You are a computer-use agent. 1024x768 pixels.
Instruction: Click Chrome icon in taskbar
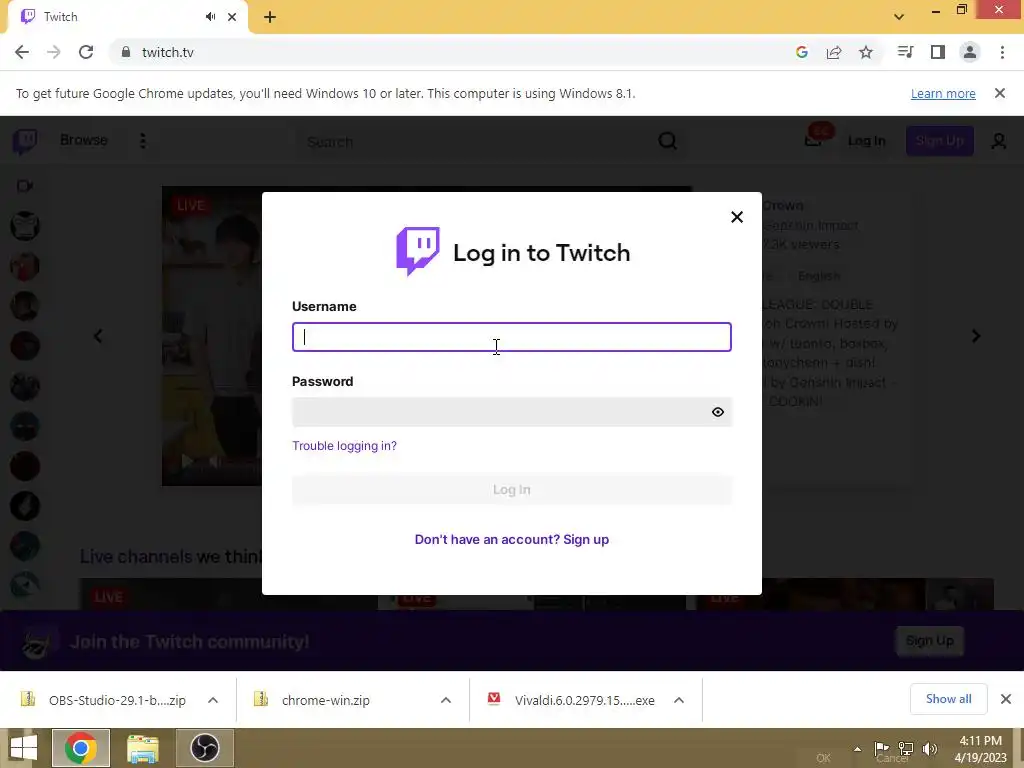tap(81, 748)
